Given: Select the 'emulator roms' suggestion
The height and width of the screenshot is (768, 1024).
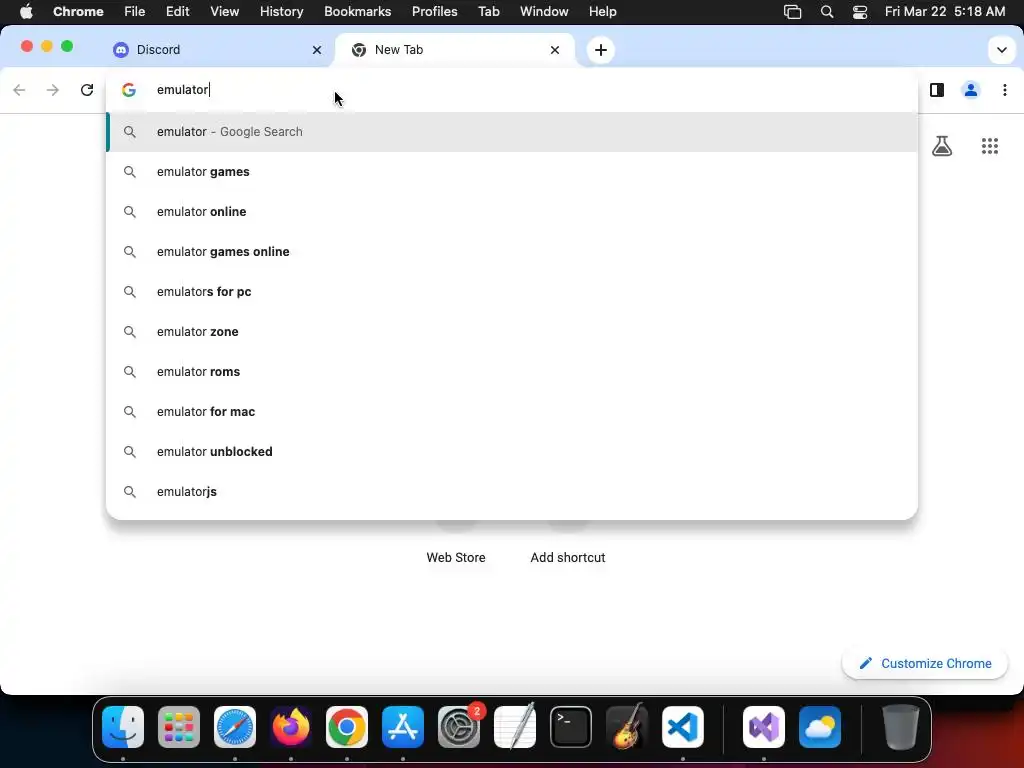Looking at the screenshot, I should coord(512,372).
